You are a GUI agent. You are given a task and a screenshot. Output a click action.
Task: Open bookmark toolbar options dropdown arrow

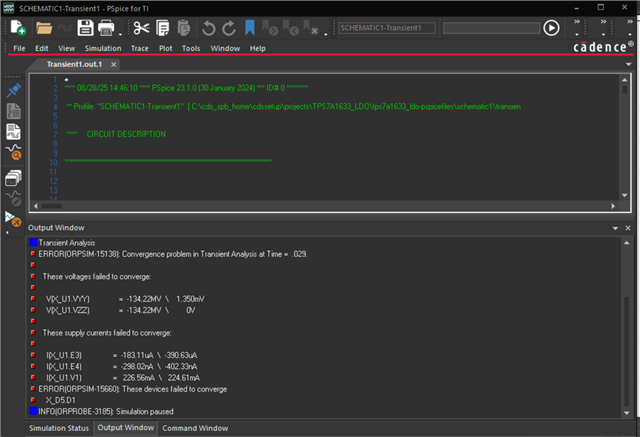click(326, 34)
